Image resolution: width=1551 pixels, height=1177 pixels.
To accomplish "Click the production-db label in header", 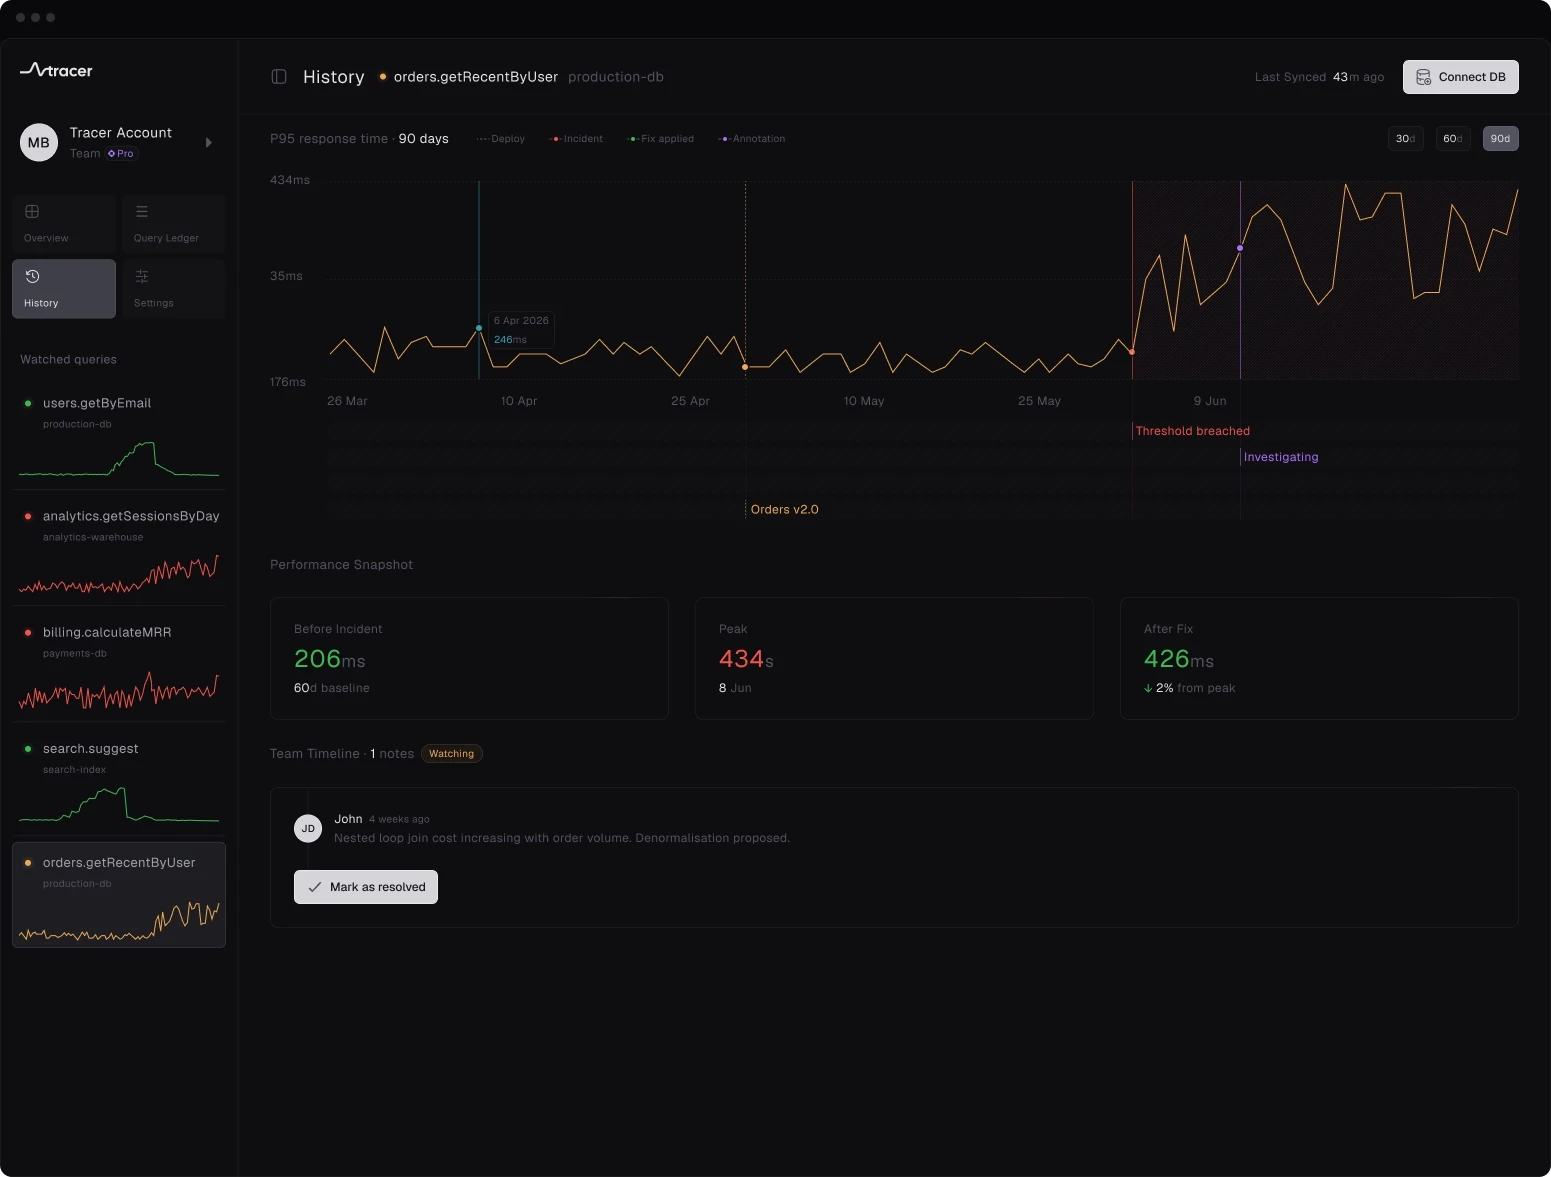I will [616, 77].
